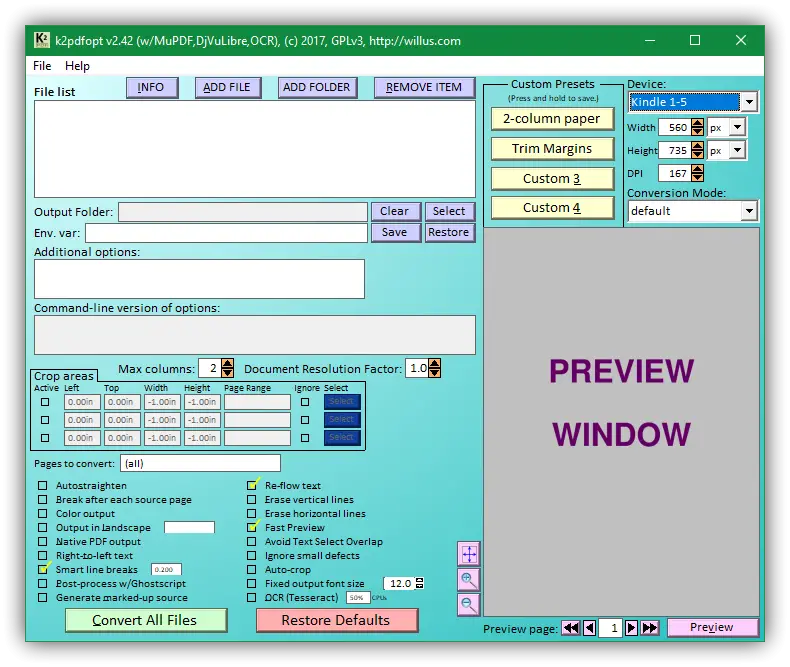The height and width of the screenshot is (667, 790).
Task: Open the Conversion Mode dropdown
Action: [x=749, y=211]
